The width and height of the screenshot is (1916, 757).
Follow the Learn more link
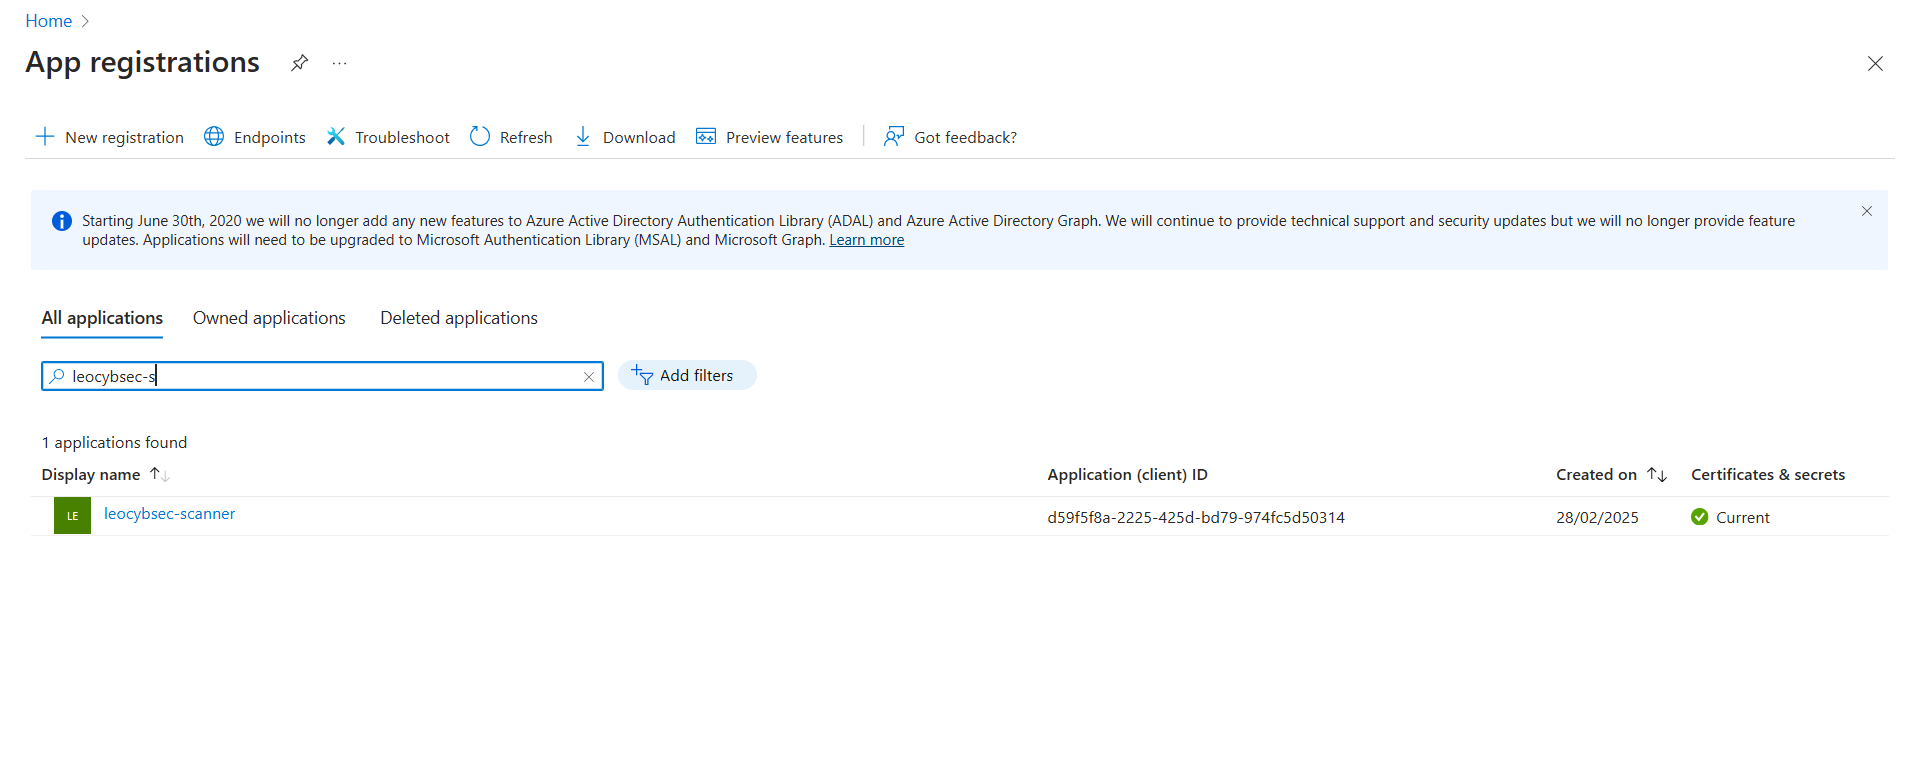tap(867, 240)
